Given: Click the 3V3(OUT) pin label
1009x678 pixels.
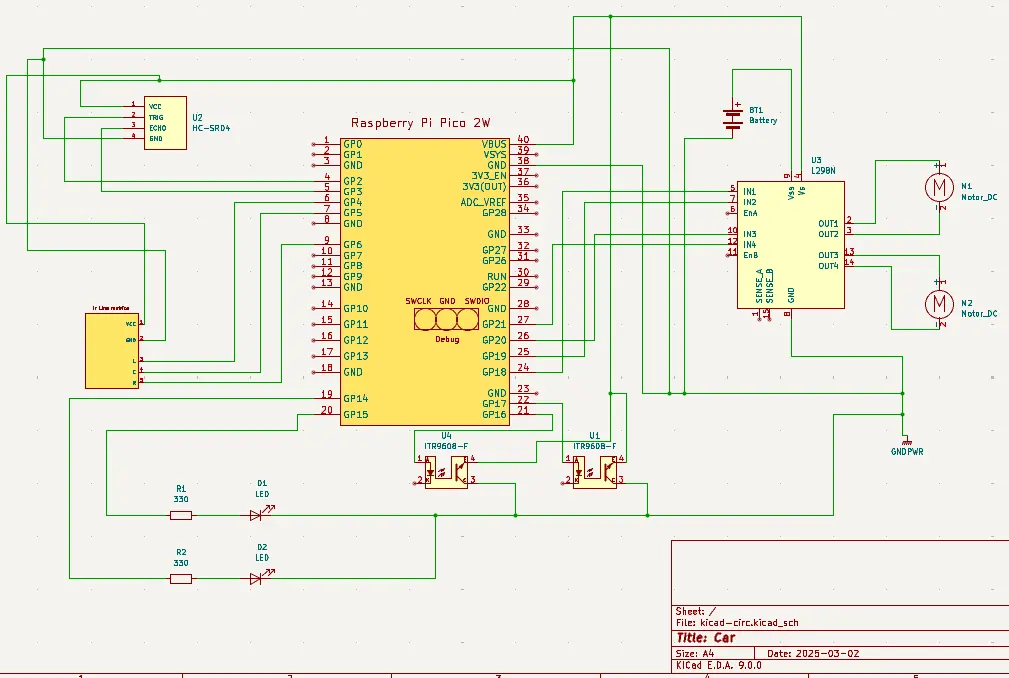Looking at the screenshot, I should pyautogui.click(x=485, y=187).
